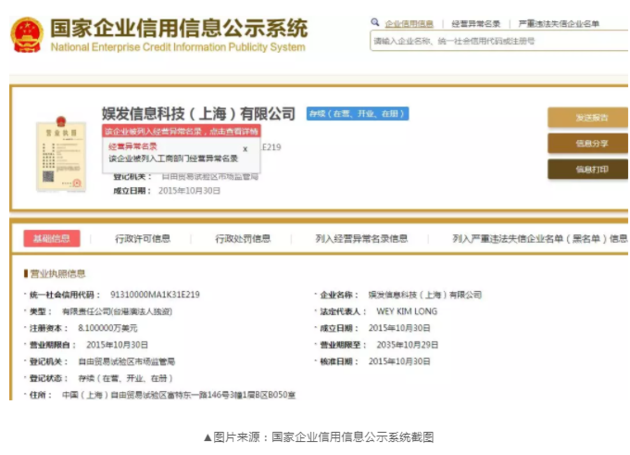Select 登记状态 value 存续
This screenshot has height=455, width=630.
click(x=125, y=378)
